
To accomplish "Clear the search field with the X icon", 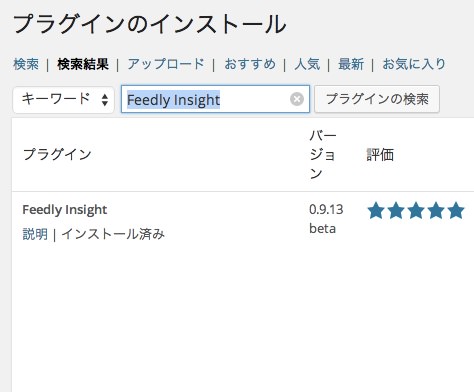I will [x=297, y=99].
